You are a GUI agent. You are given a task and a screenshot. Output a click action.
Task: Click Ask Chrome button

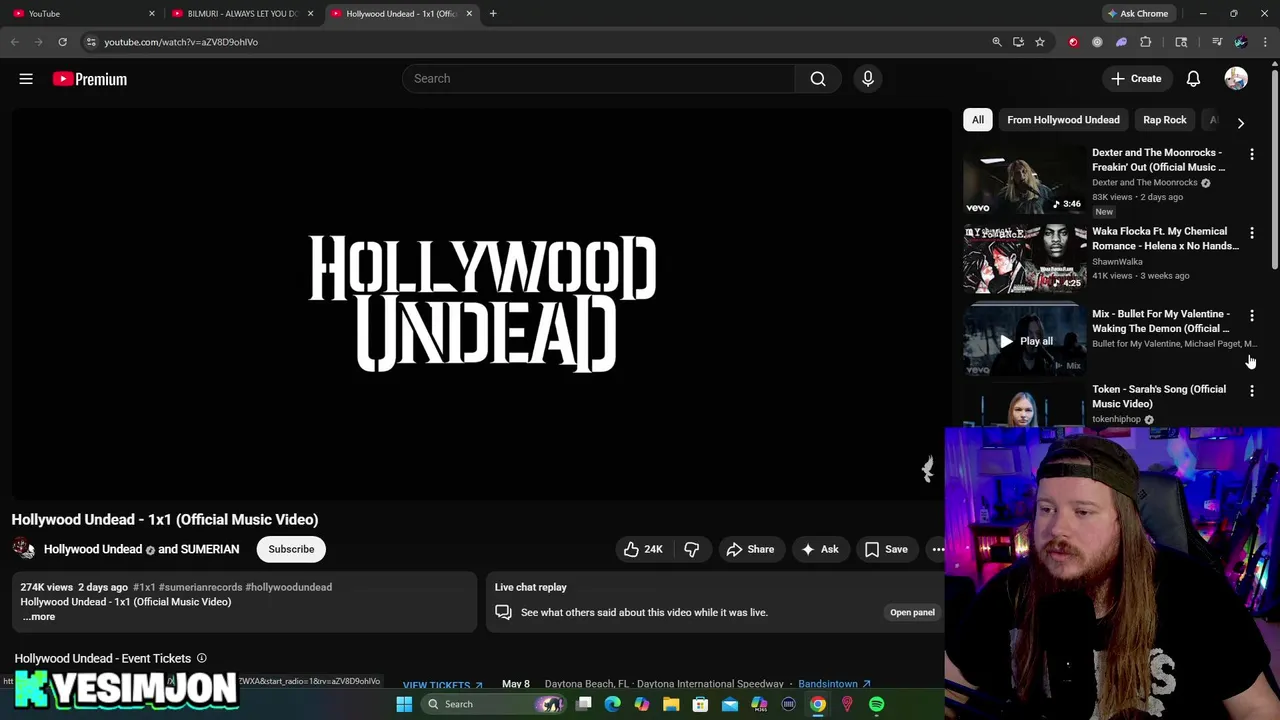coord(1138,13)
